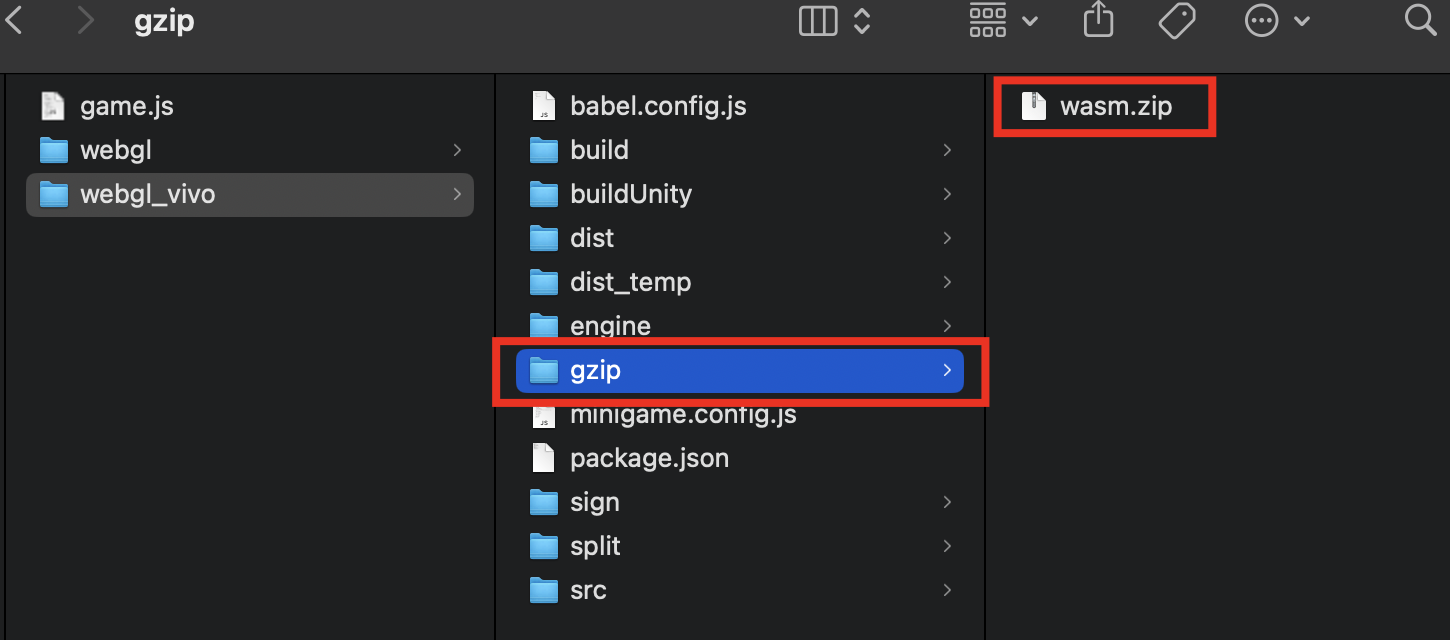Select the babel.config.js file icon
Viewport: 1450px width, 640px height.
[543, 106]
